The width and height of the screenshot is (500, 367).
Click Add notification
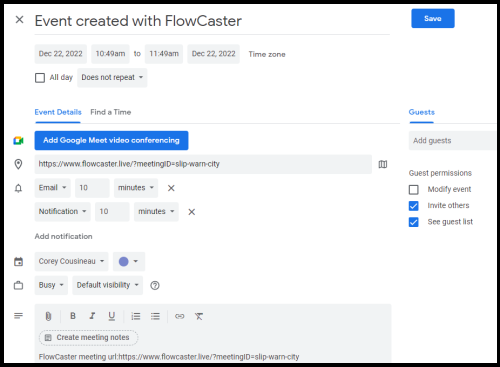pos(63,236)
